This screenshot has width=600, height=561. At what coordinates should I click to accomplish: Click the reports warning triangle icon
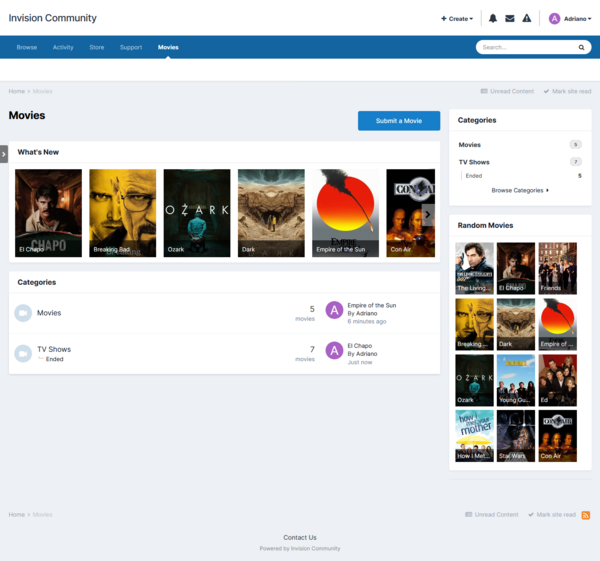tap(527, 18)
